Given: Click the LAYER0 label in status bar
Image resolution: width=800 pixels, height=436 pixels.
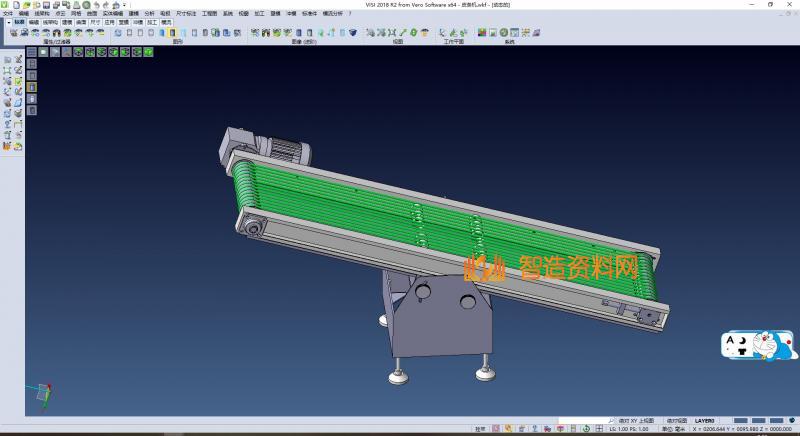Looking at the screenshot, I should click(x=705, y=421).
